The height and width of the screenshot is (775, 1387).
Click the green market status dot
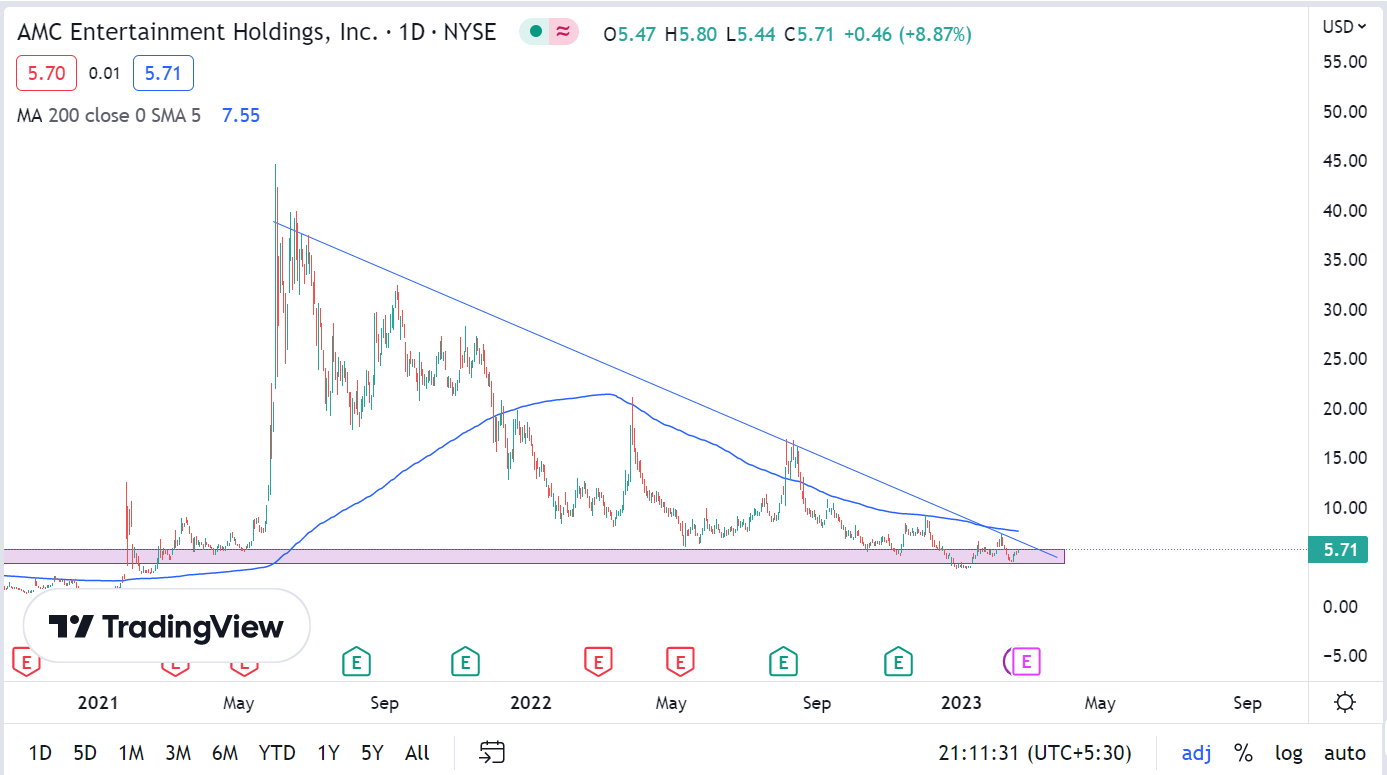(x=535, y=32)
